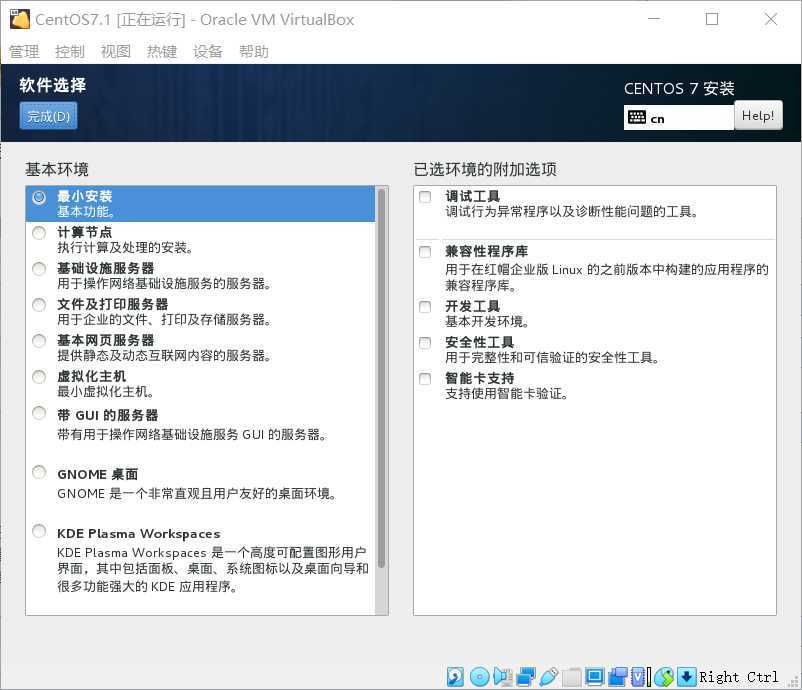The image size is (802, 690).
Task: Click the recording status icon
Action: [618, 677]
